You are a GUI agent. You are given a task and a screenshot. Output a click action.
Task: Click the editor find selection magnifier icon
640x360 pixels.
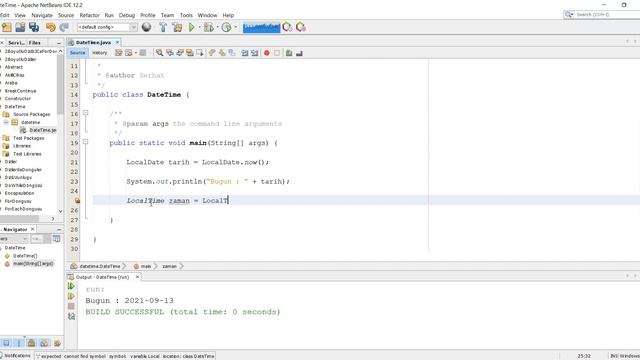[x=160, y=53]
